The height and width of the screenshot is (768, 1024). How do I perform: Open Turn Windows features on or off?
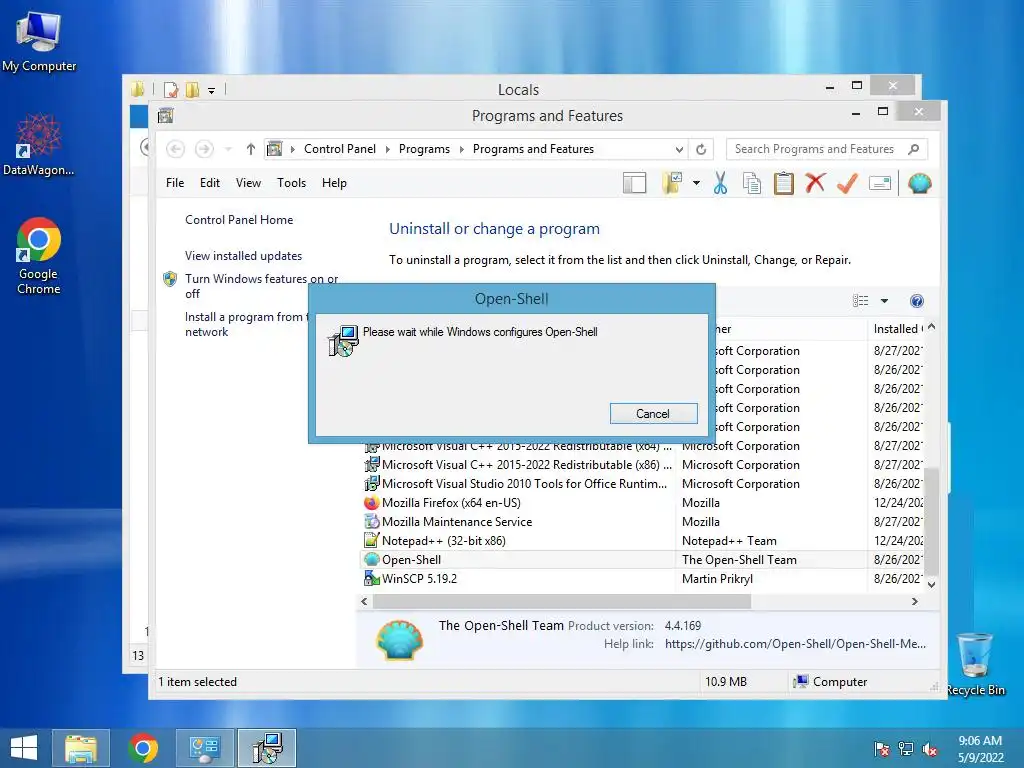[261, 286]
